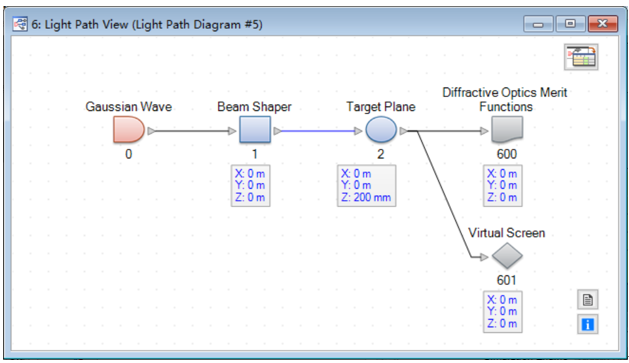Image resolution: width=629 pixels, height=363 pixels.
Task: Click the Beam Shaper coordinates box
Action: click(x=250, y=186)
